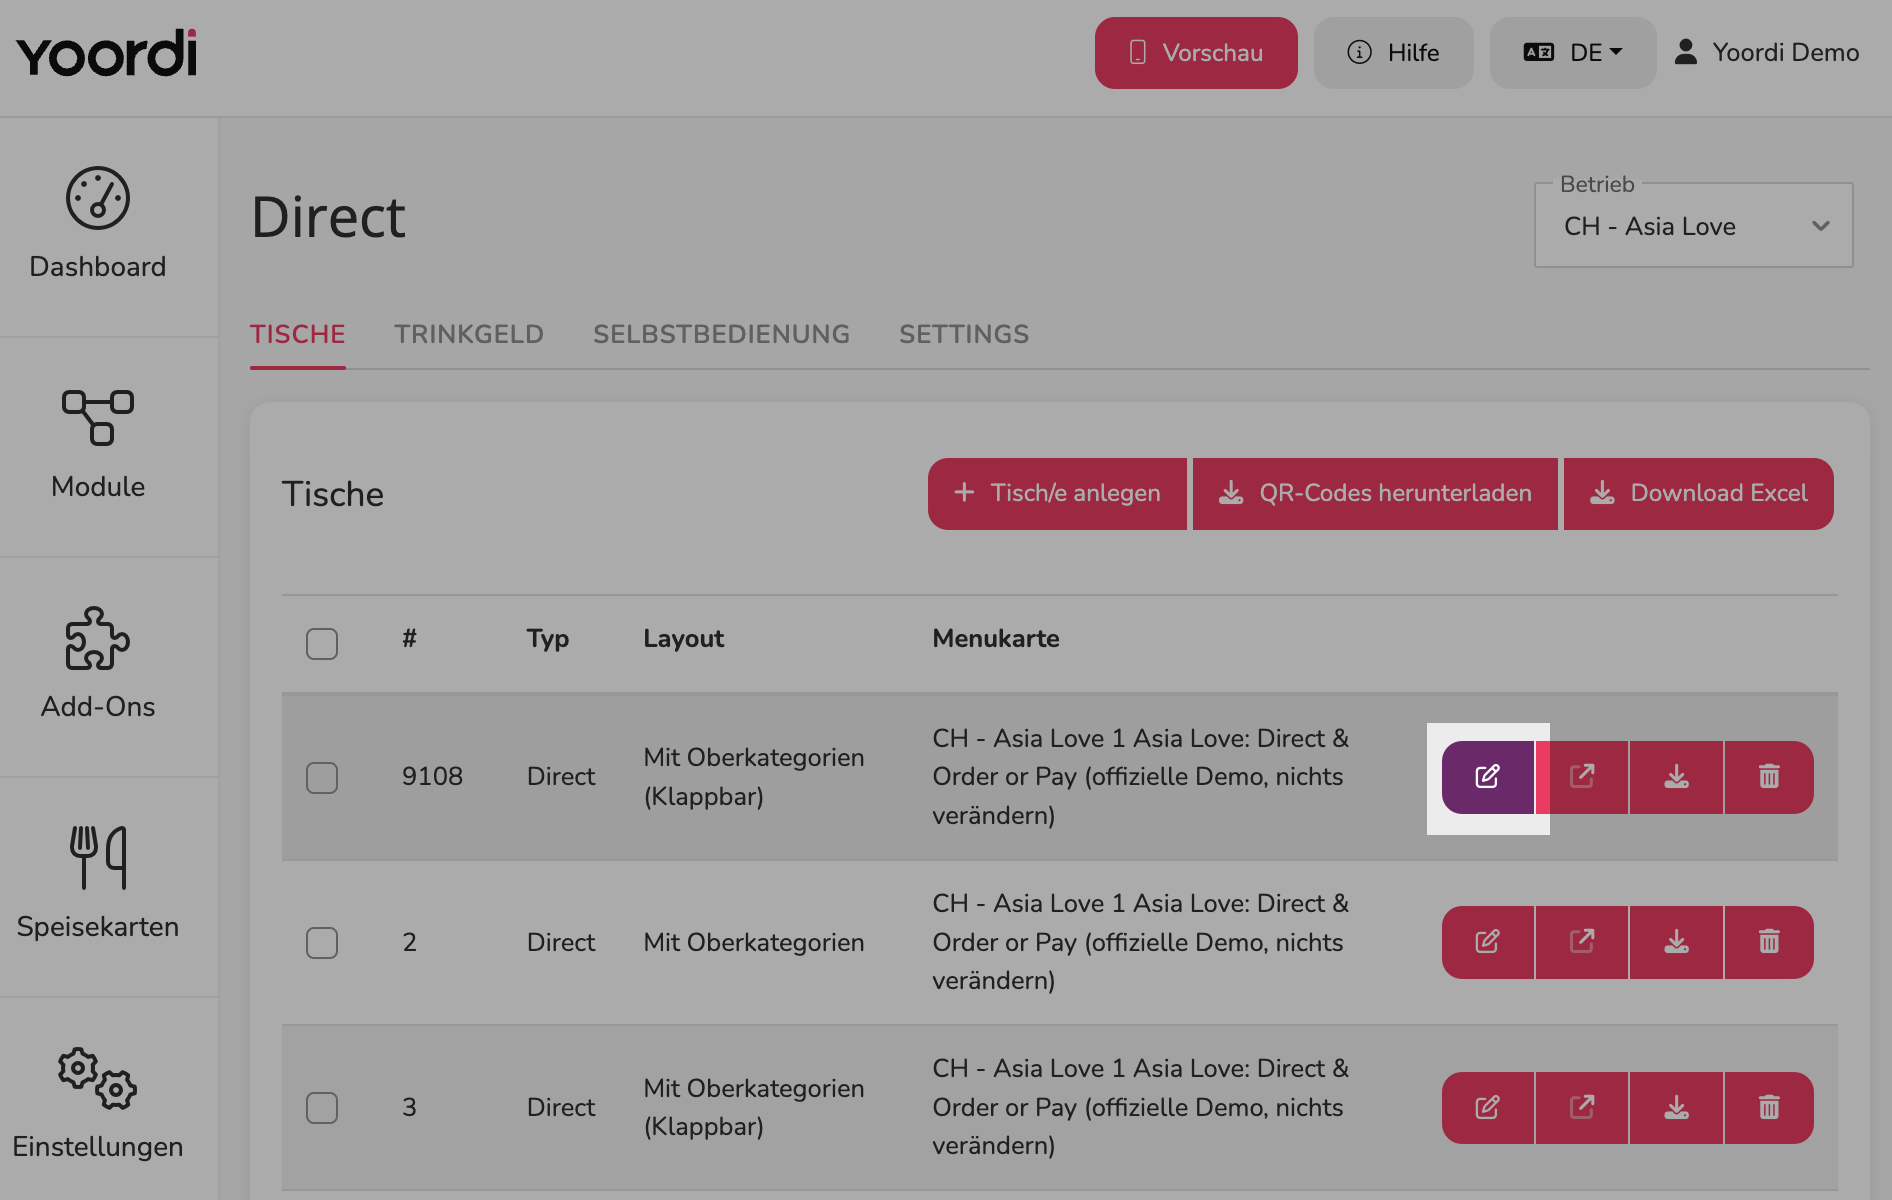Switch to the SELBSTBEDIENUNG tab
The image size is (1892, 1200).
click(x=721, y=335)
